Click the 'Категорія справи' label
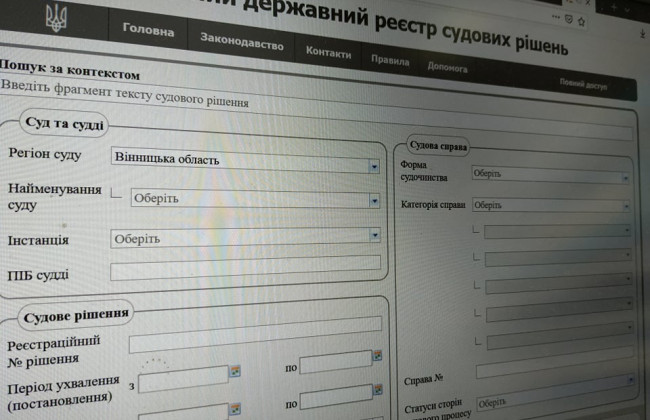650x420 pixels. [x=433, y=204]
